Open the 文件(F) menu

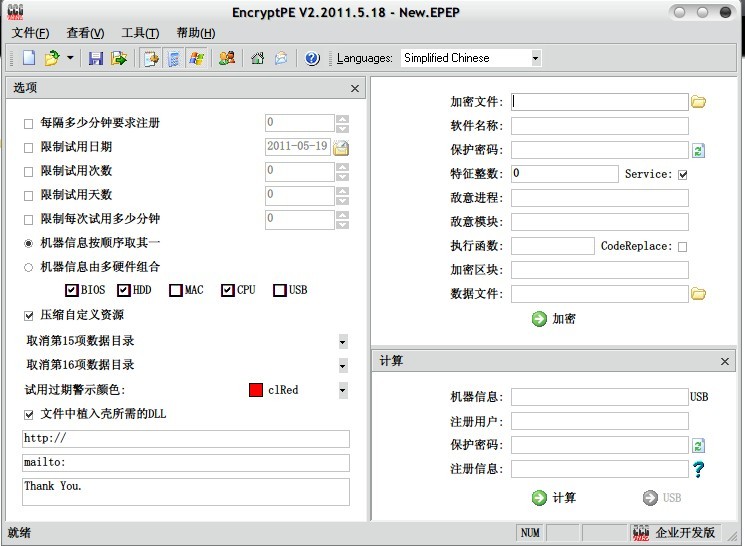click(30, 33)
